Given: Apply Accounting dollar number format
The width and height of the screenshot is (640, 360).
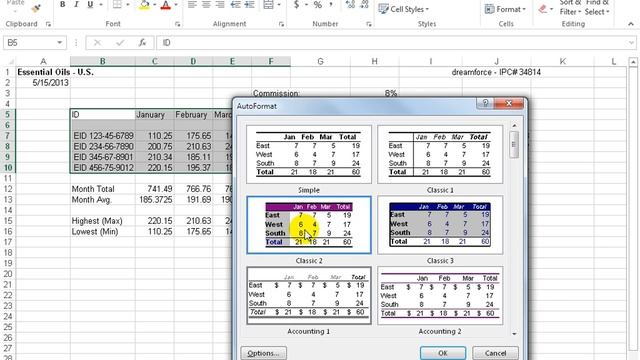Looking at the screenshot, I should tap(297, 4).
